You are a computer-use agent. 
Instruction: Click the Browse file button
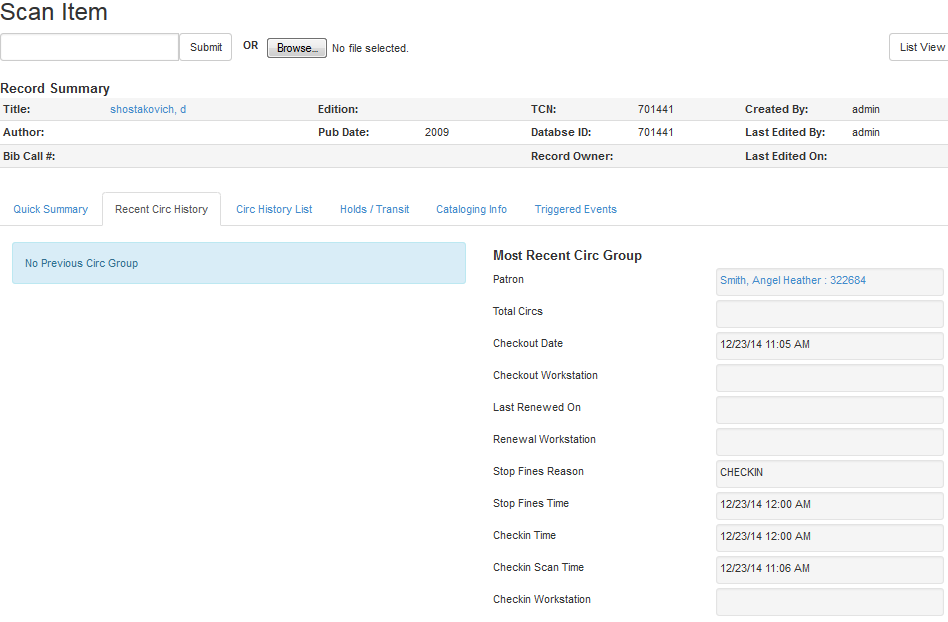pyautogui.click(x=296, y=48)
